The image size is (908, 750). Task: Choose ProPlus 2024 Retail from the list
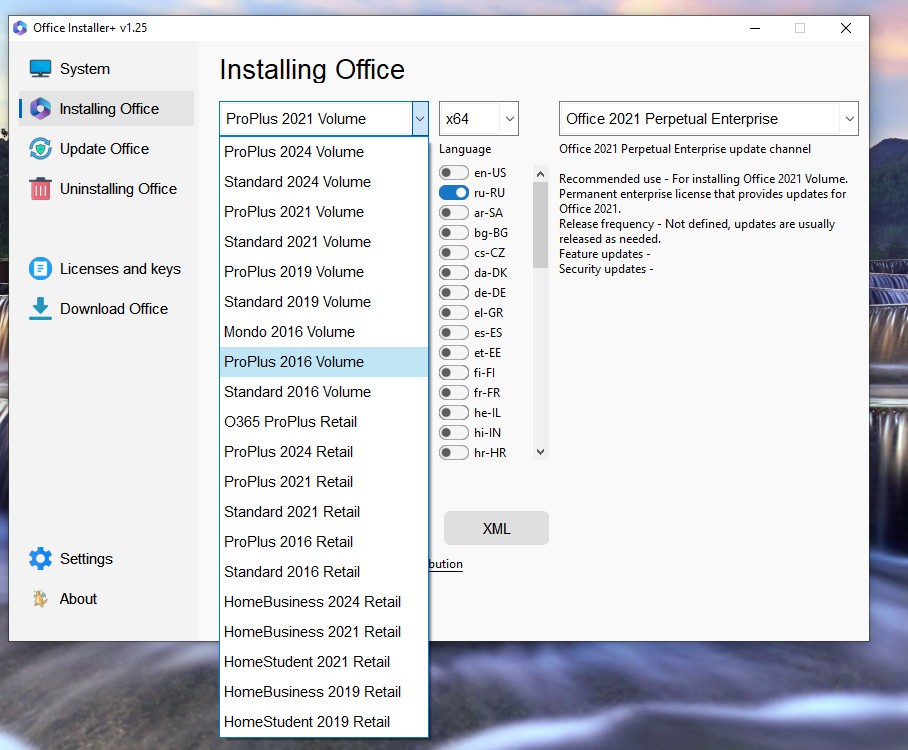point(324,452)
